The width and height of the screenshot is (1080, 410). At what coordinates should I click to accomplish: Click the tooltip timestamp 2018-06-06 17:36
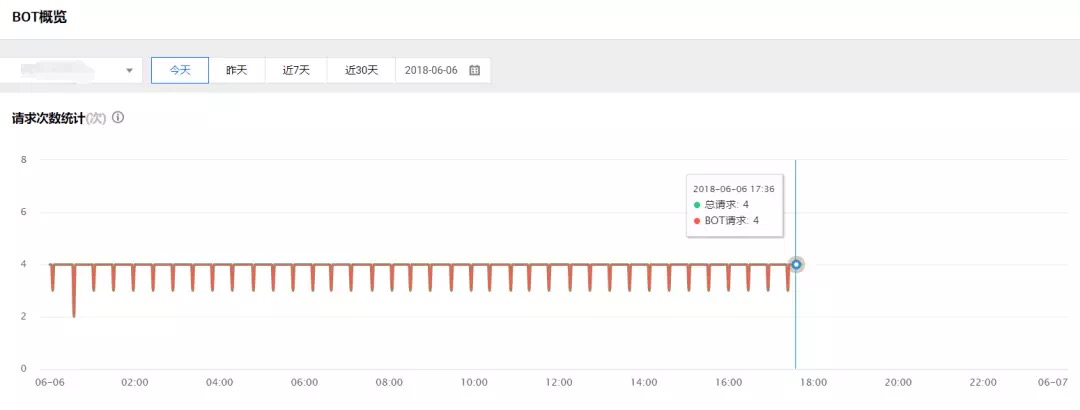coord(734,188)
